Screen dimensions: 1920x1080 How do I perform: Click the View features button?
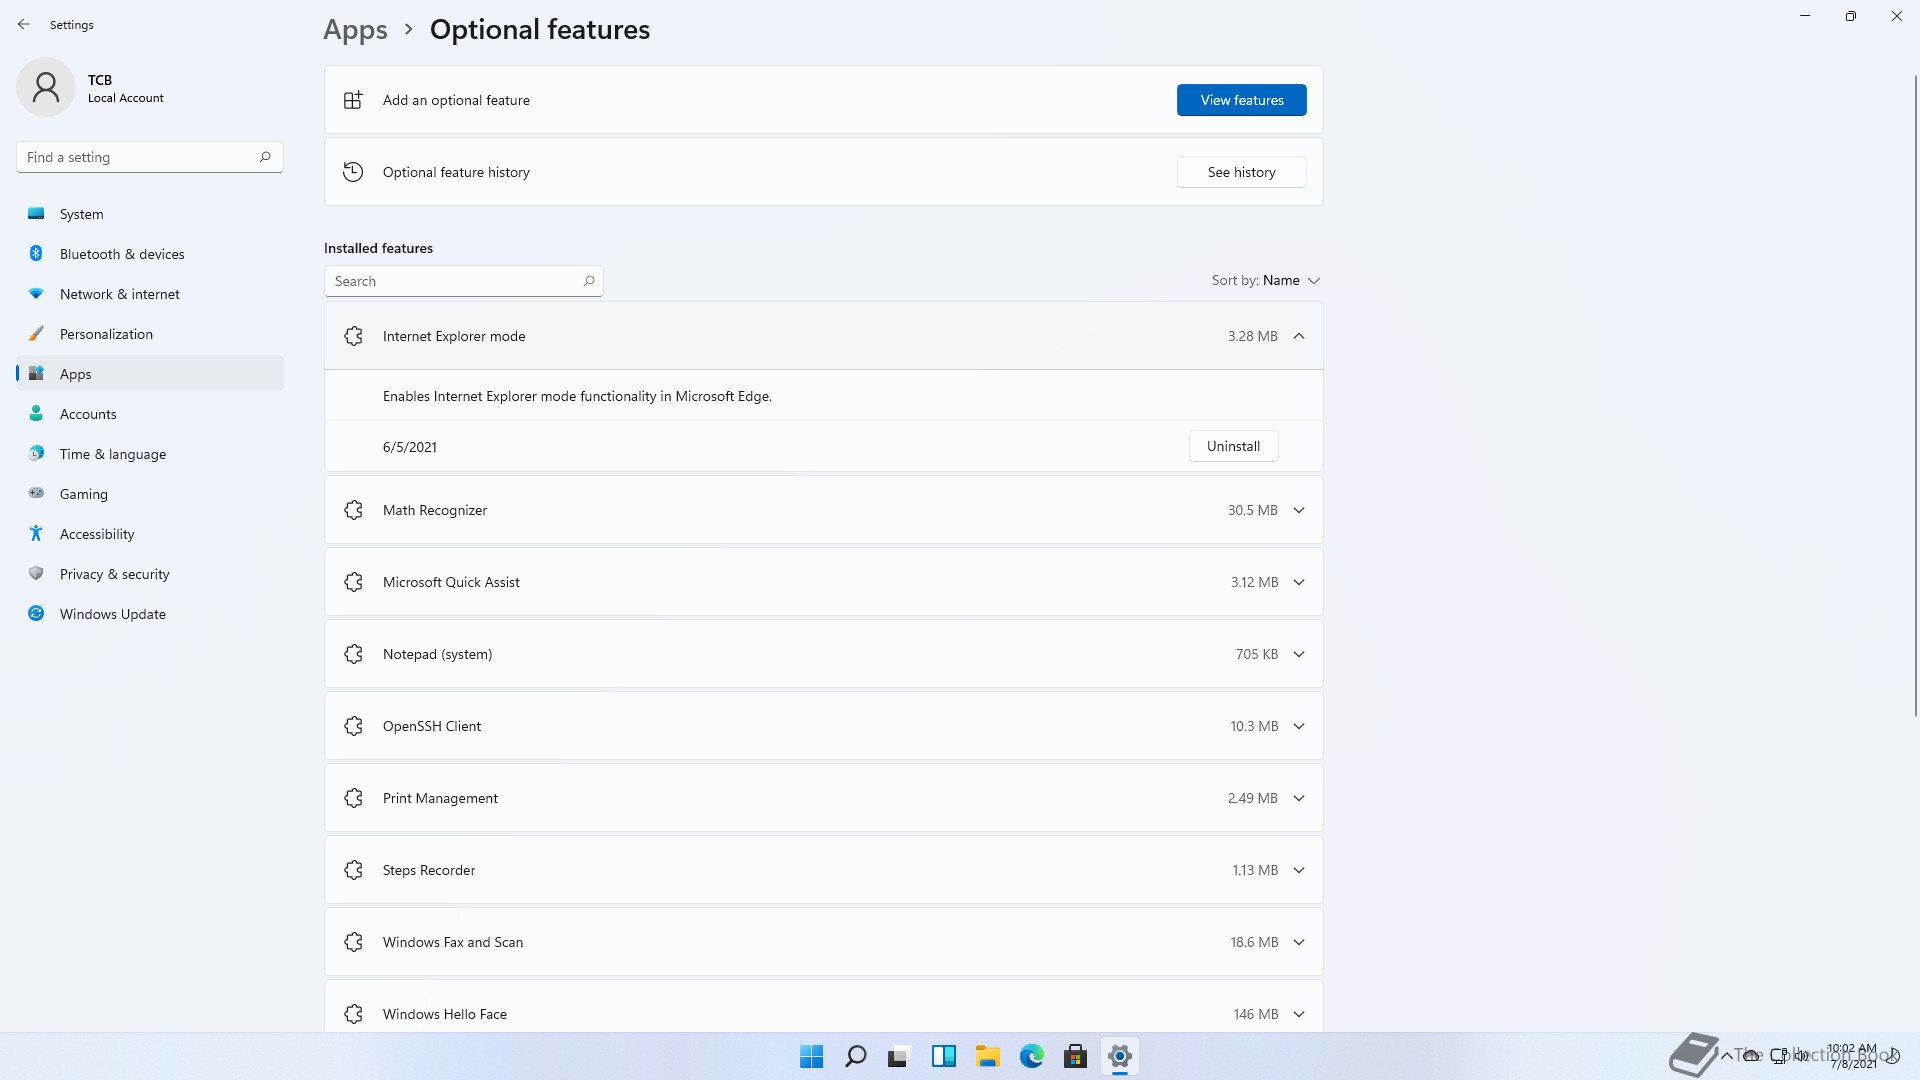tap(1241, 100)
